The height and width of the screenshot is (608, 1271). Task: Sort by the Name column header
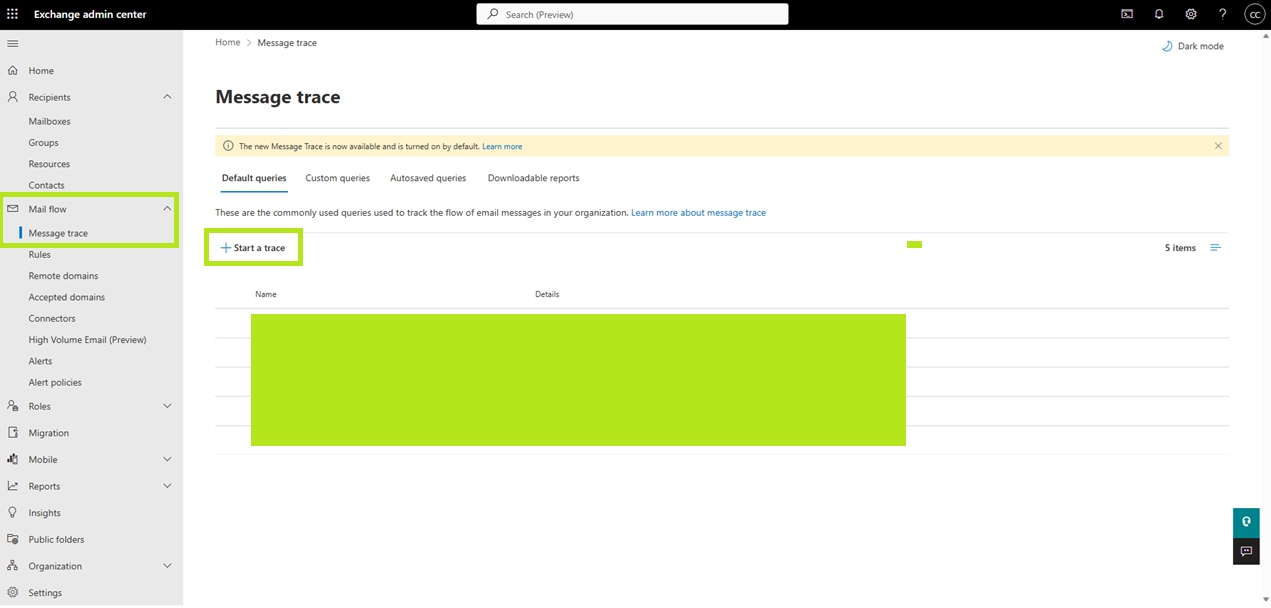coord(266,294)
